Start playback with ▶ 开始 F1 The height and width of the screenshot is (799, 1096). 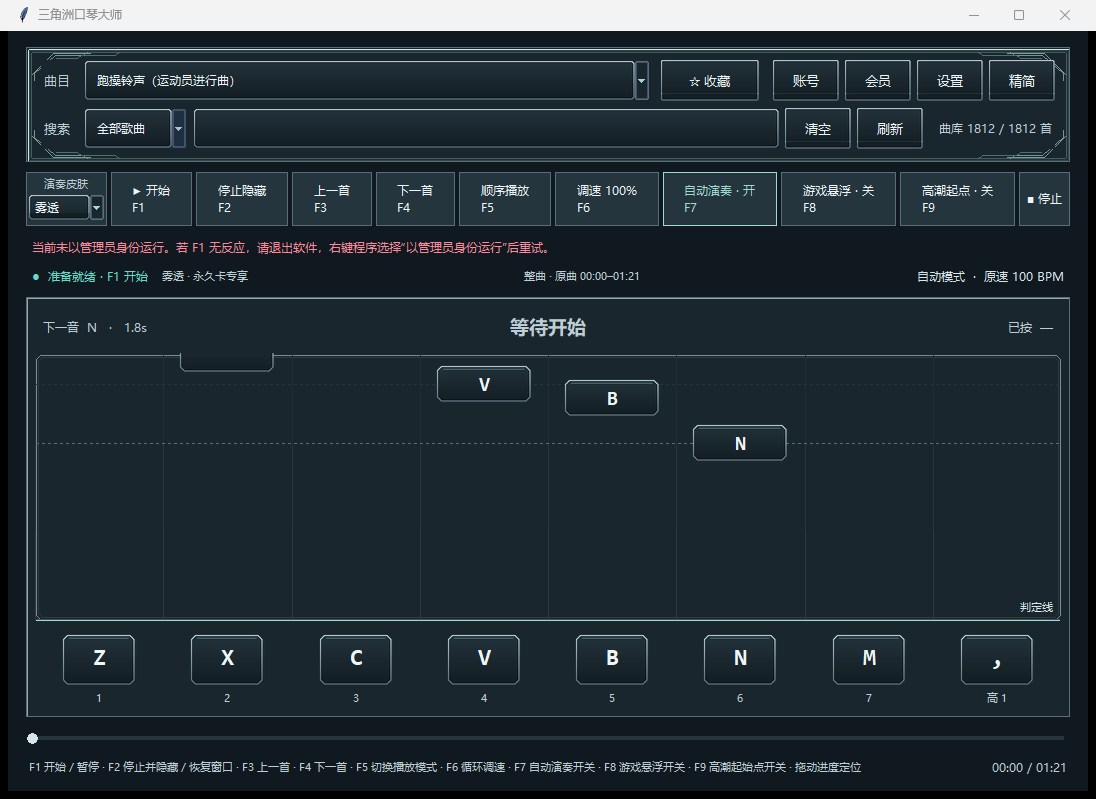point(151,199)
